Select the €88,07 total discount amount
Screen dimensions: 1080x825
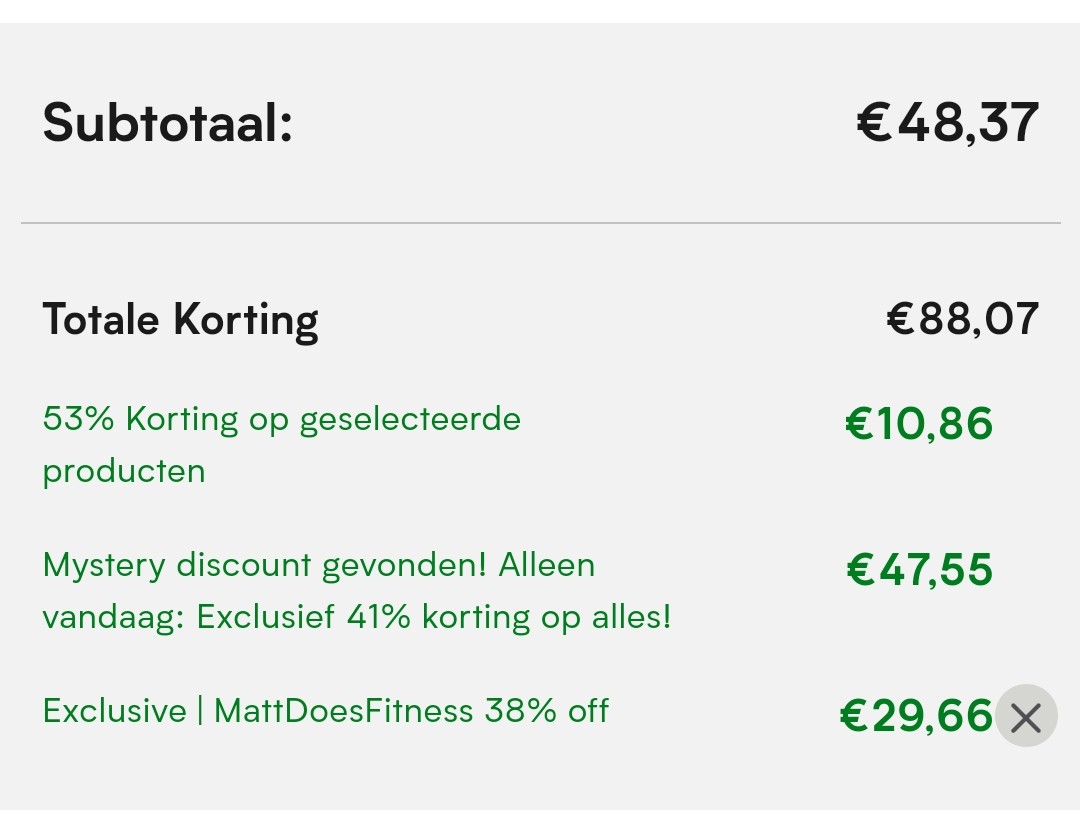point(962,320)
